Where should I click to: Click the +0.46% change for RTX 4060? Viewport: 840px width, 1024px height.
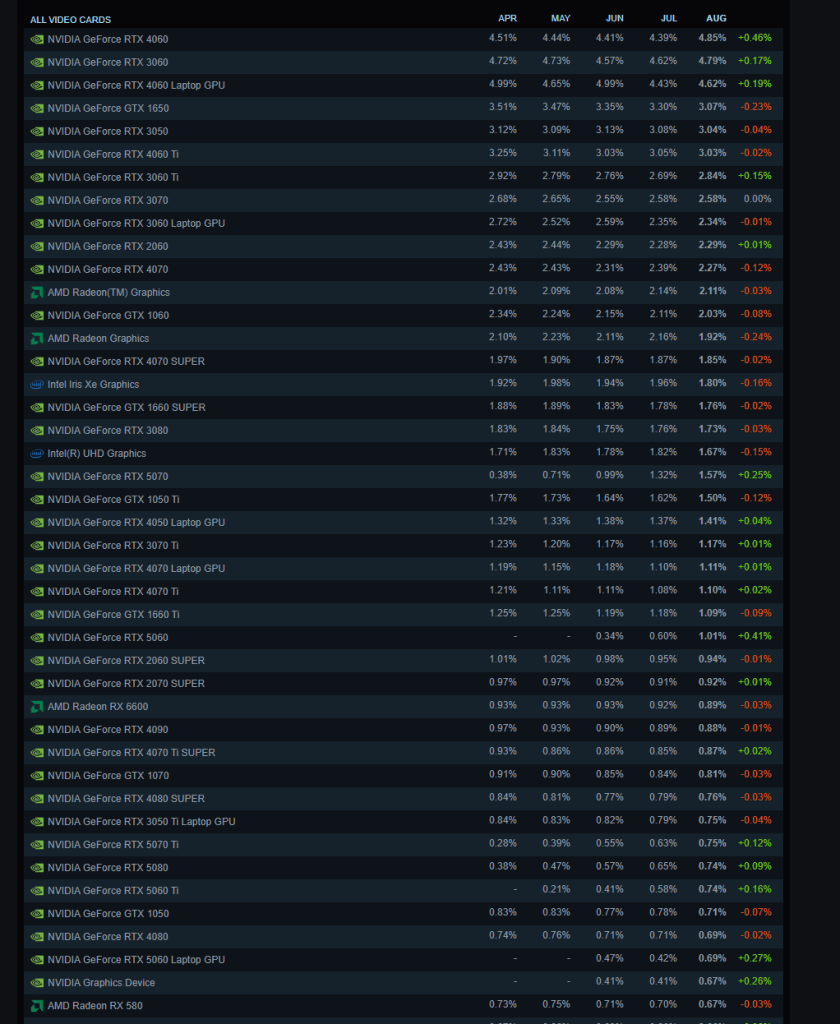coord(754,38)
